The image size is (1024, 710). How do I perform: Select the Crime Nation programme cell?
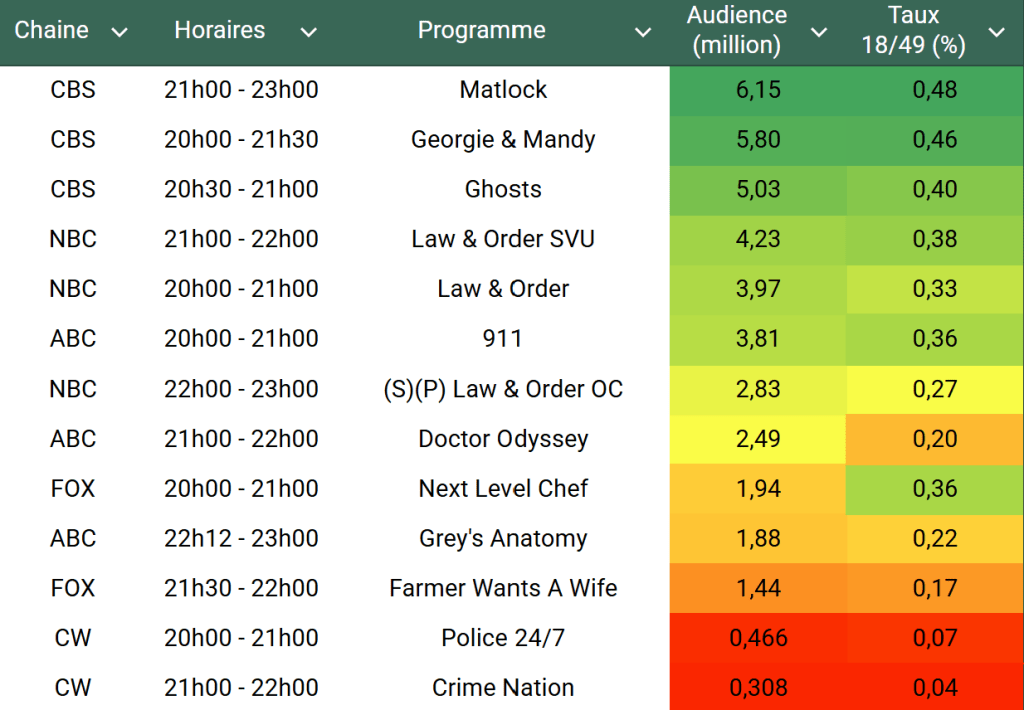[x=503, y=688]
